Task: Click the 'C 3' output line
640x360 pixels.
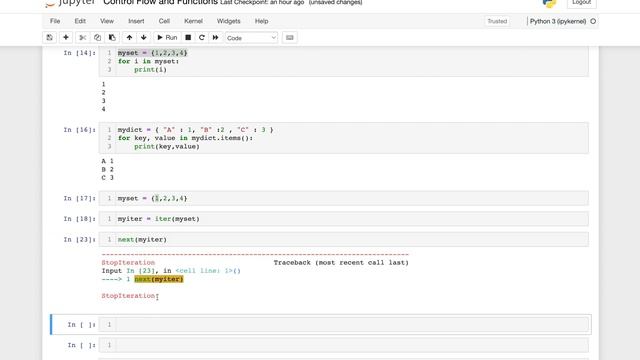Action: [108, 178]
